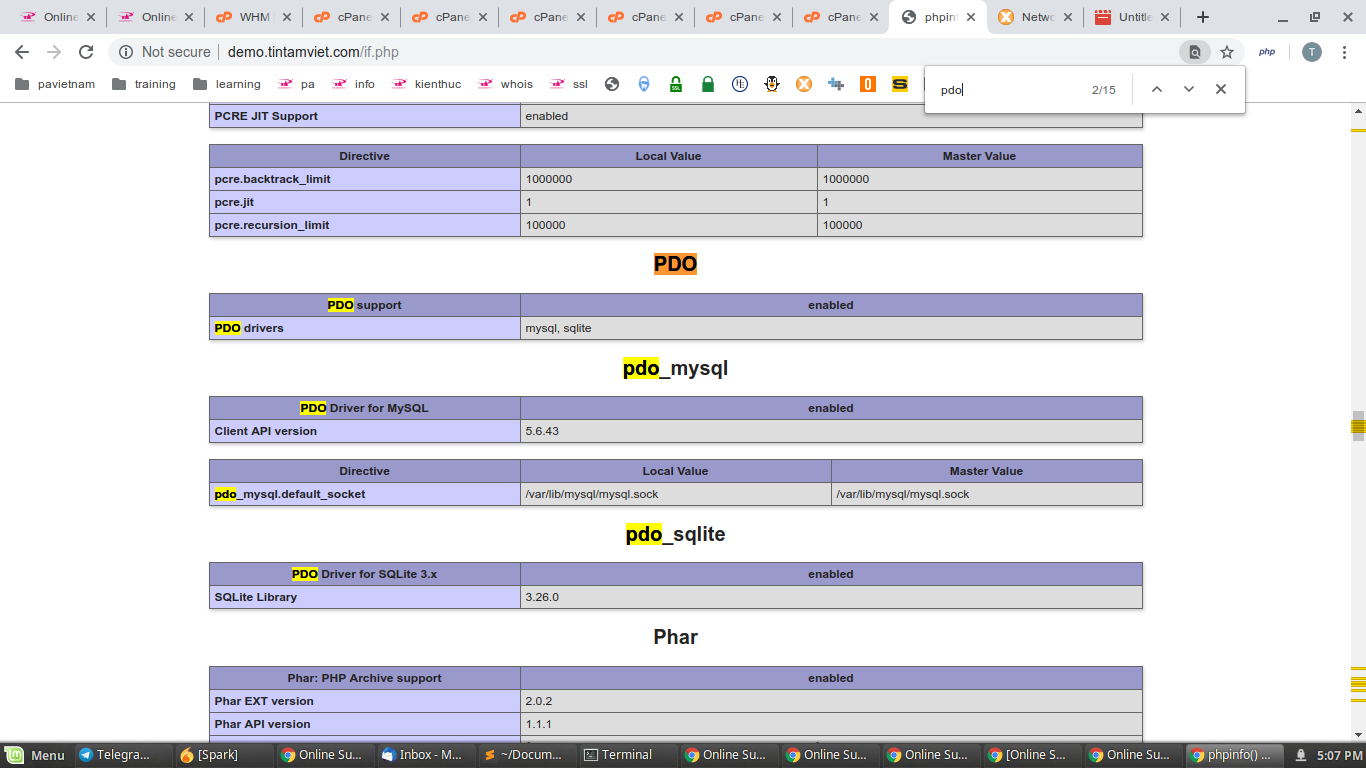Go back to the previous page
Viewport: 1366px width, 768px height.
22,52
